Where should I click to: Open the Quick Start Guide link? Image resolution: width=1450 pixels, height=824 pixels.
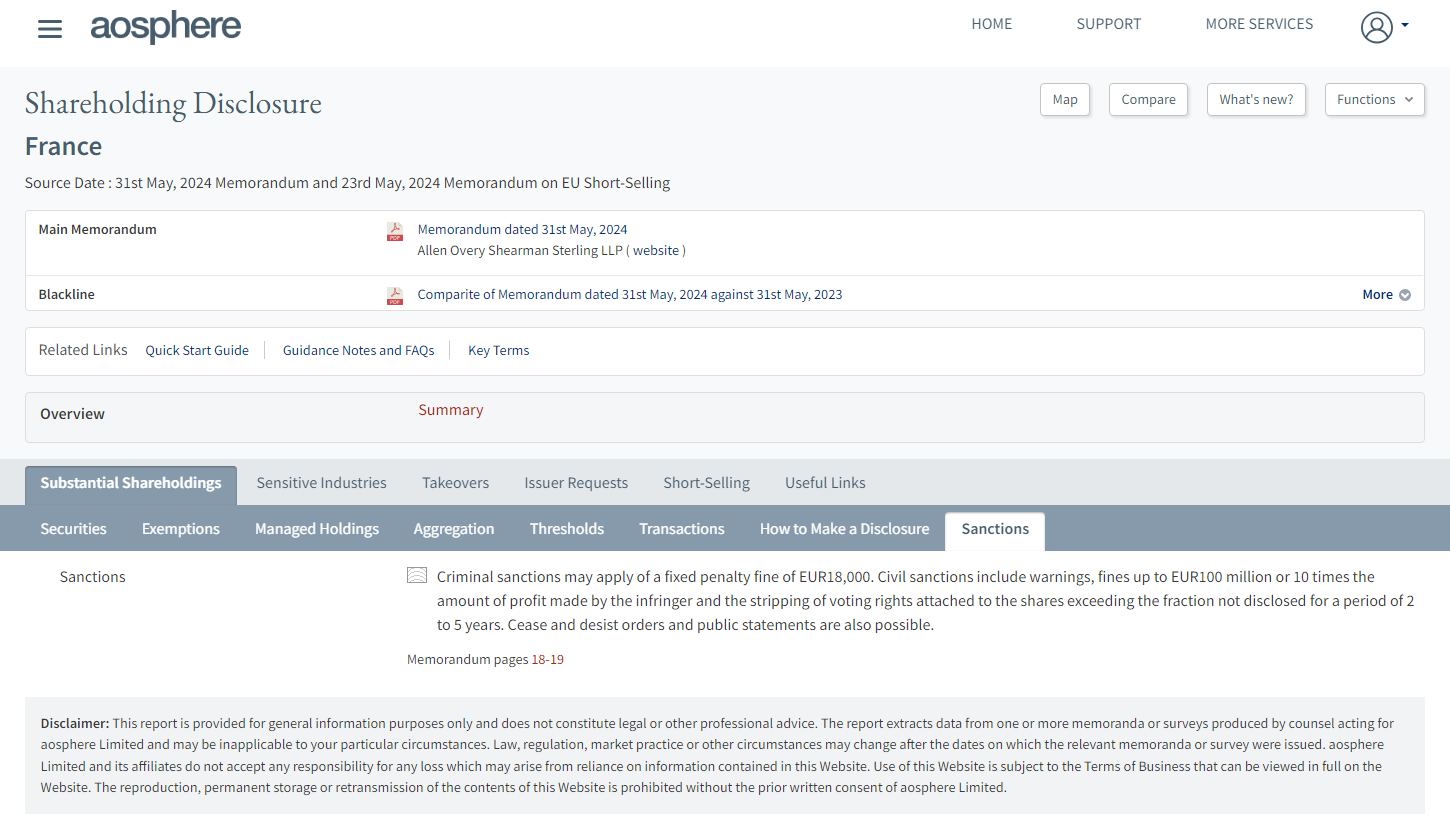click(197, 350)
